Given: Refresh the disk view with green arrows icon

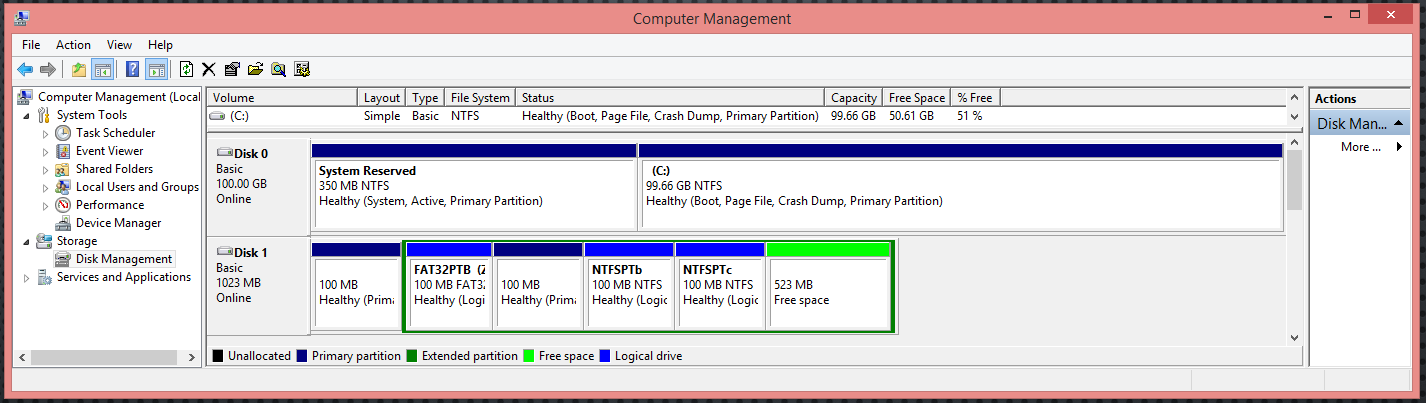Looking at the screenshot, I should pyautogui.click(x=186, y=69).
